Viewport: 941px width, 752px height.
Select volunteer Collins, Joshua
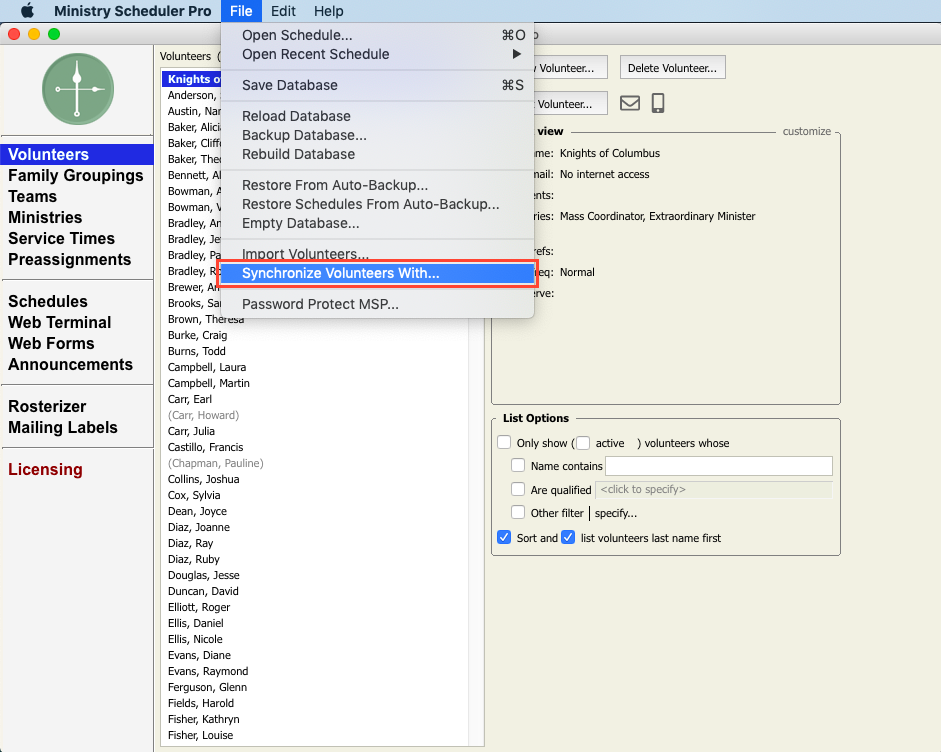203,479
